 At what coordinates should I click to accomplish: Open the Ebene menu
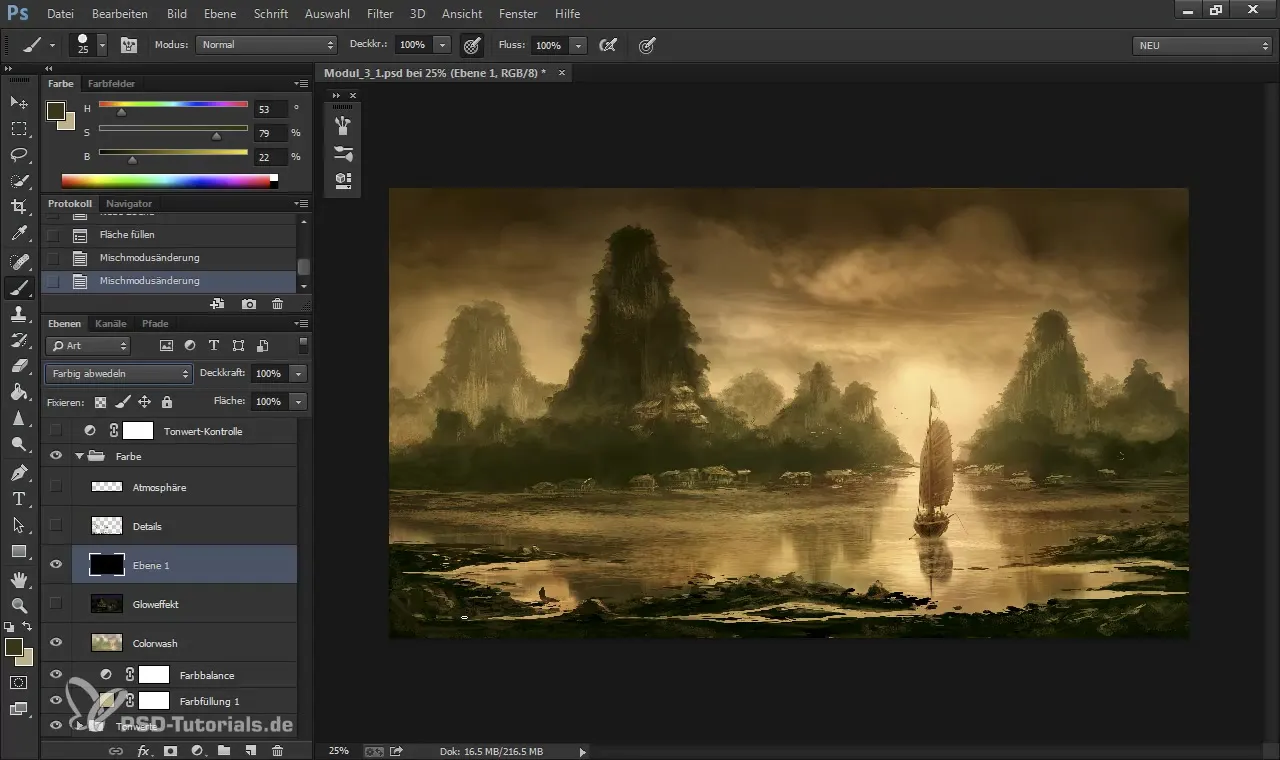[219, 14]
